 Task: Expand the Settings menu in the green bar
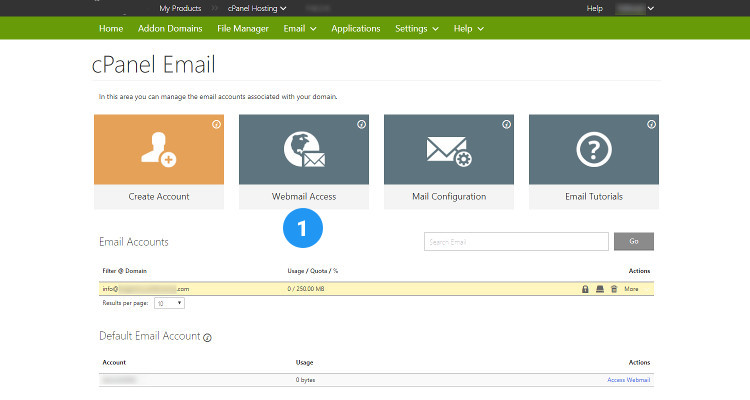[417, 29]
